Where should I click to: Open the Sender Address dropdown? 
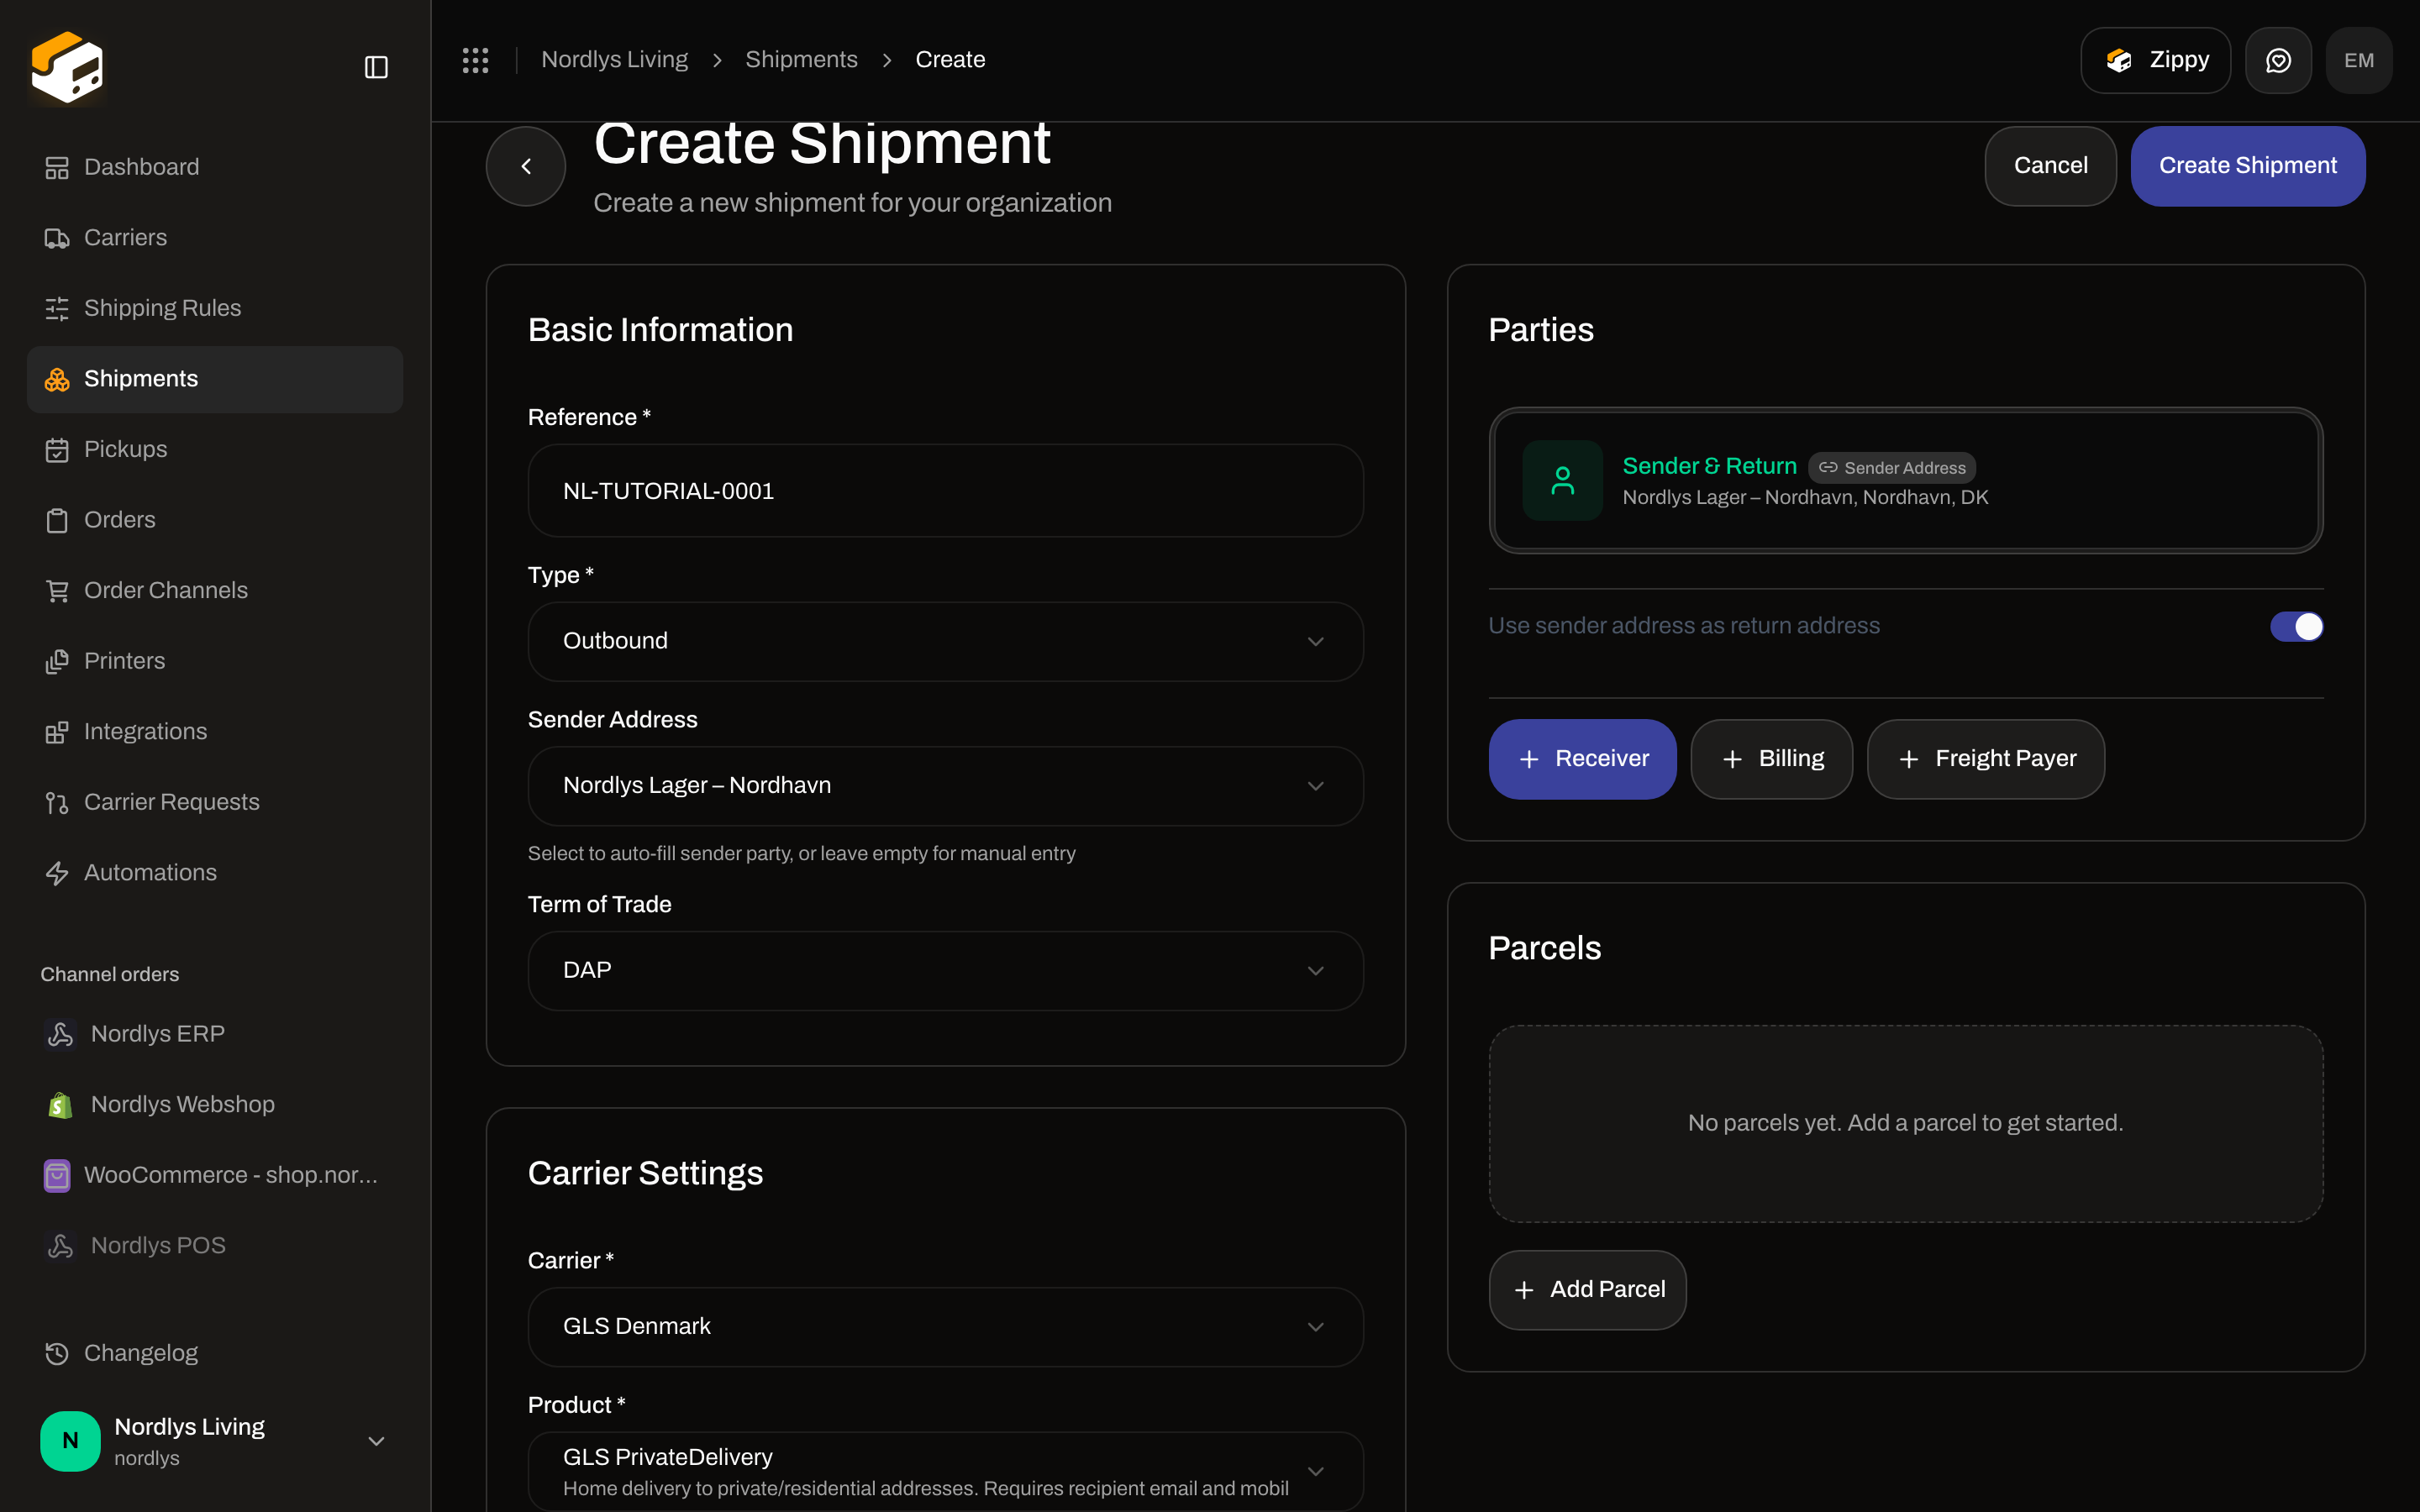coord(945,786)
